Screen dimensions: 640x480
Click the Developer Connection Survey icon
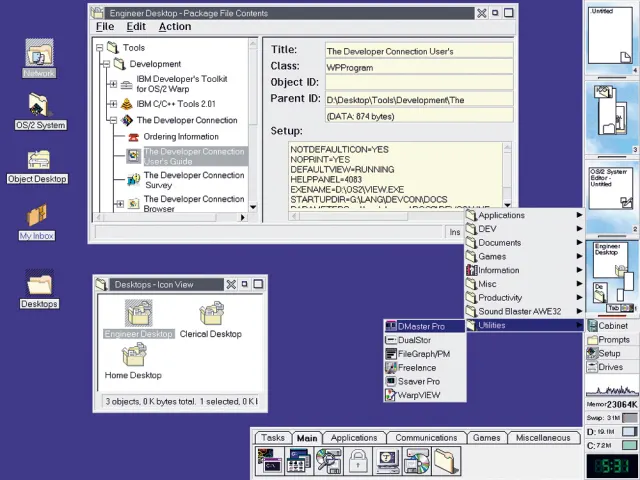pyautogui.click(x=133, y=180)
